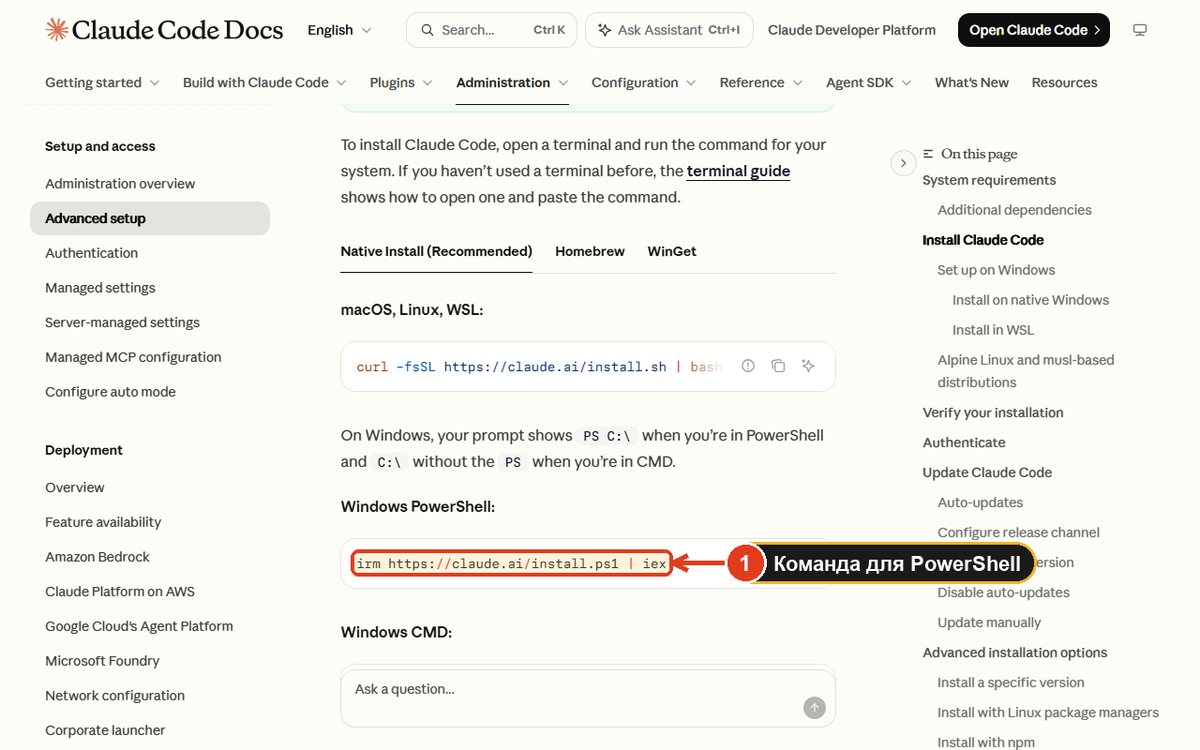Jump to Install with Linux package managers

[1048, 712]
